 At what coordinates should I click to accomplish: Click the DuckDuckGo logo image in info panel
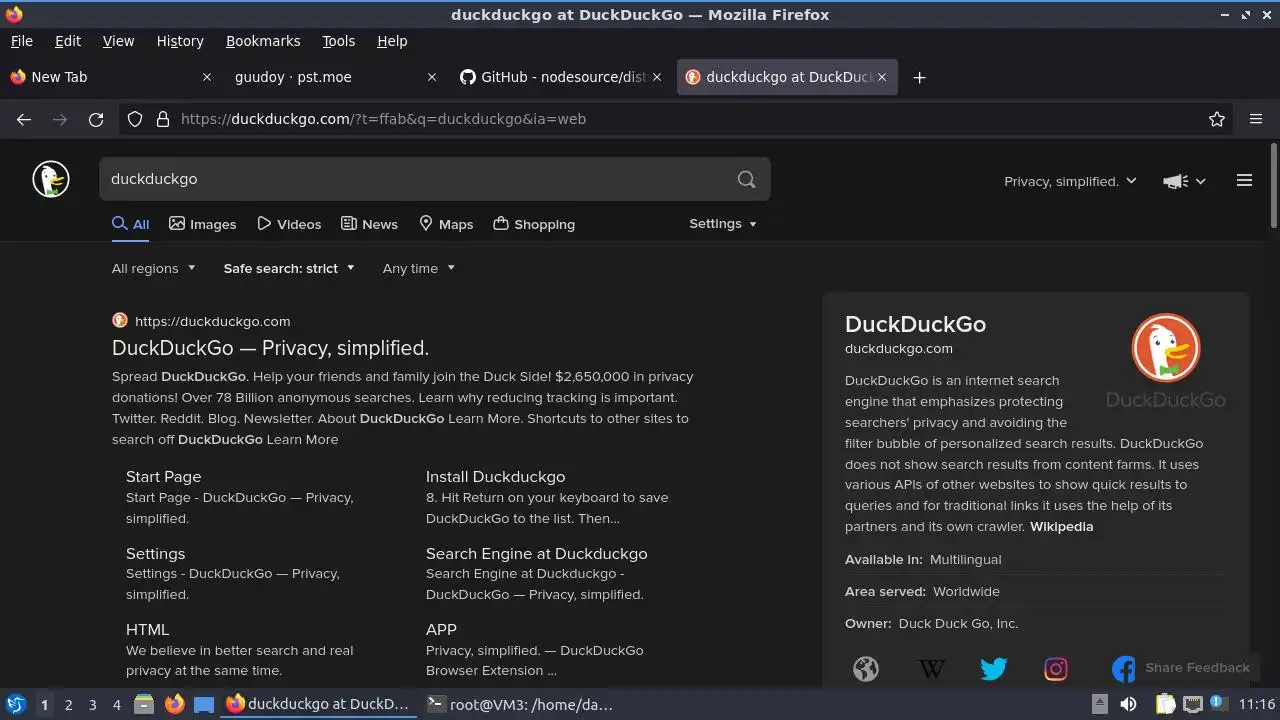pyautogui.click(x=1166, y=361)
